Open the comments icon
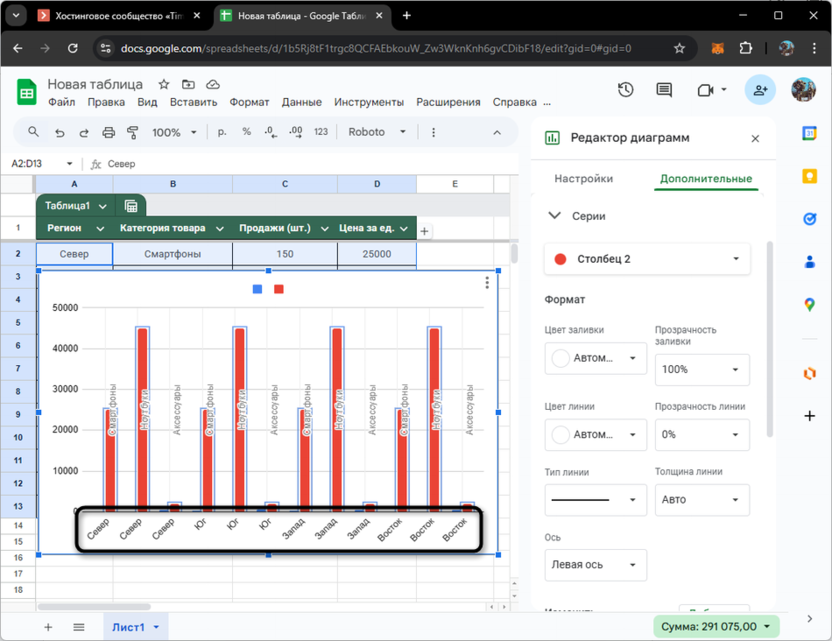 pos(664,90)
